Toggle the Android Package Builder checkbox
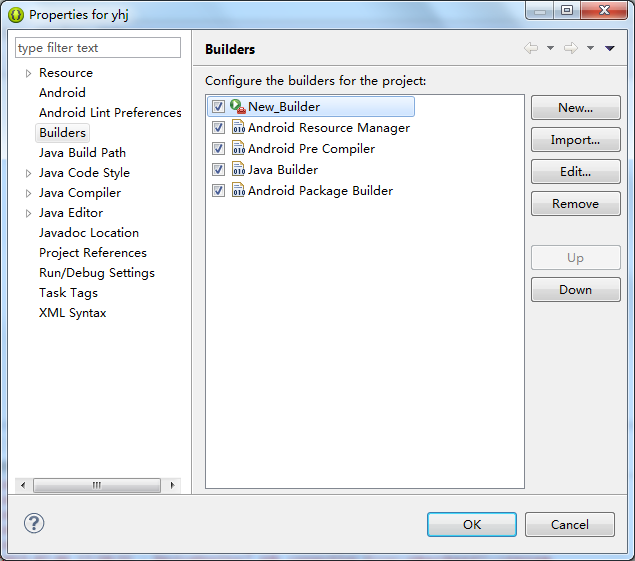 (x=218, y=190)
